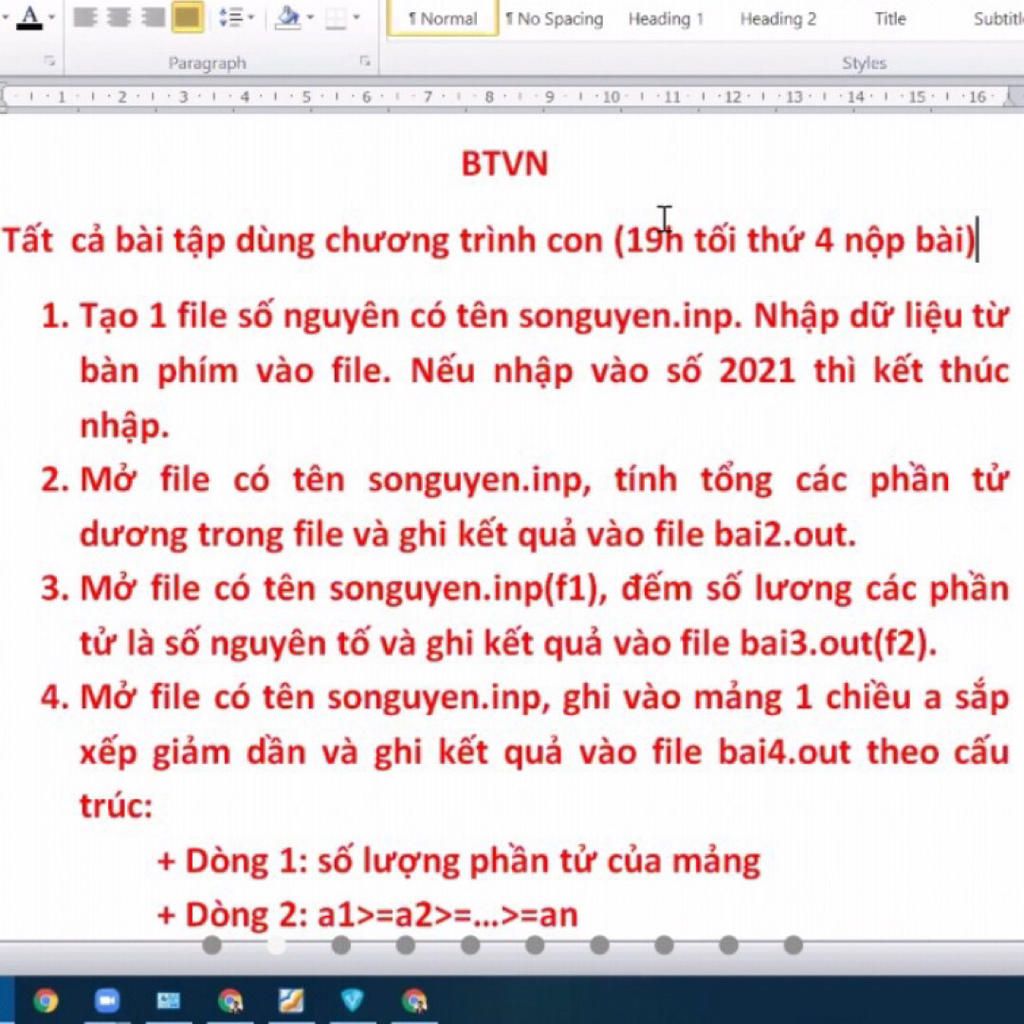Open Google Chrome from the taskbar
Image resolution: width=1024 pixels, height=1024 pixels.
tap(45, 1000)
